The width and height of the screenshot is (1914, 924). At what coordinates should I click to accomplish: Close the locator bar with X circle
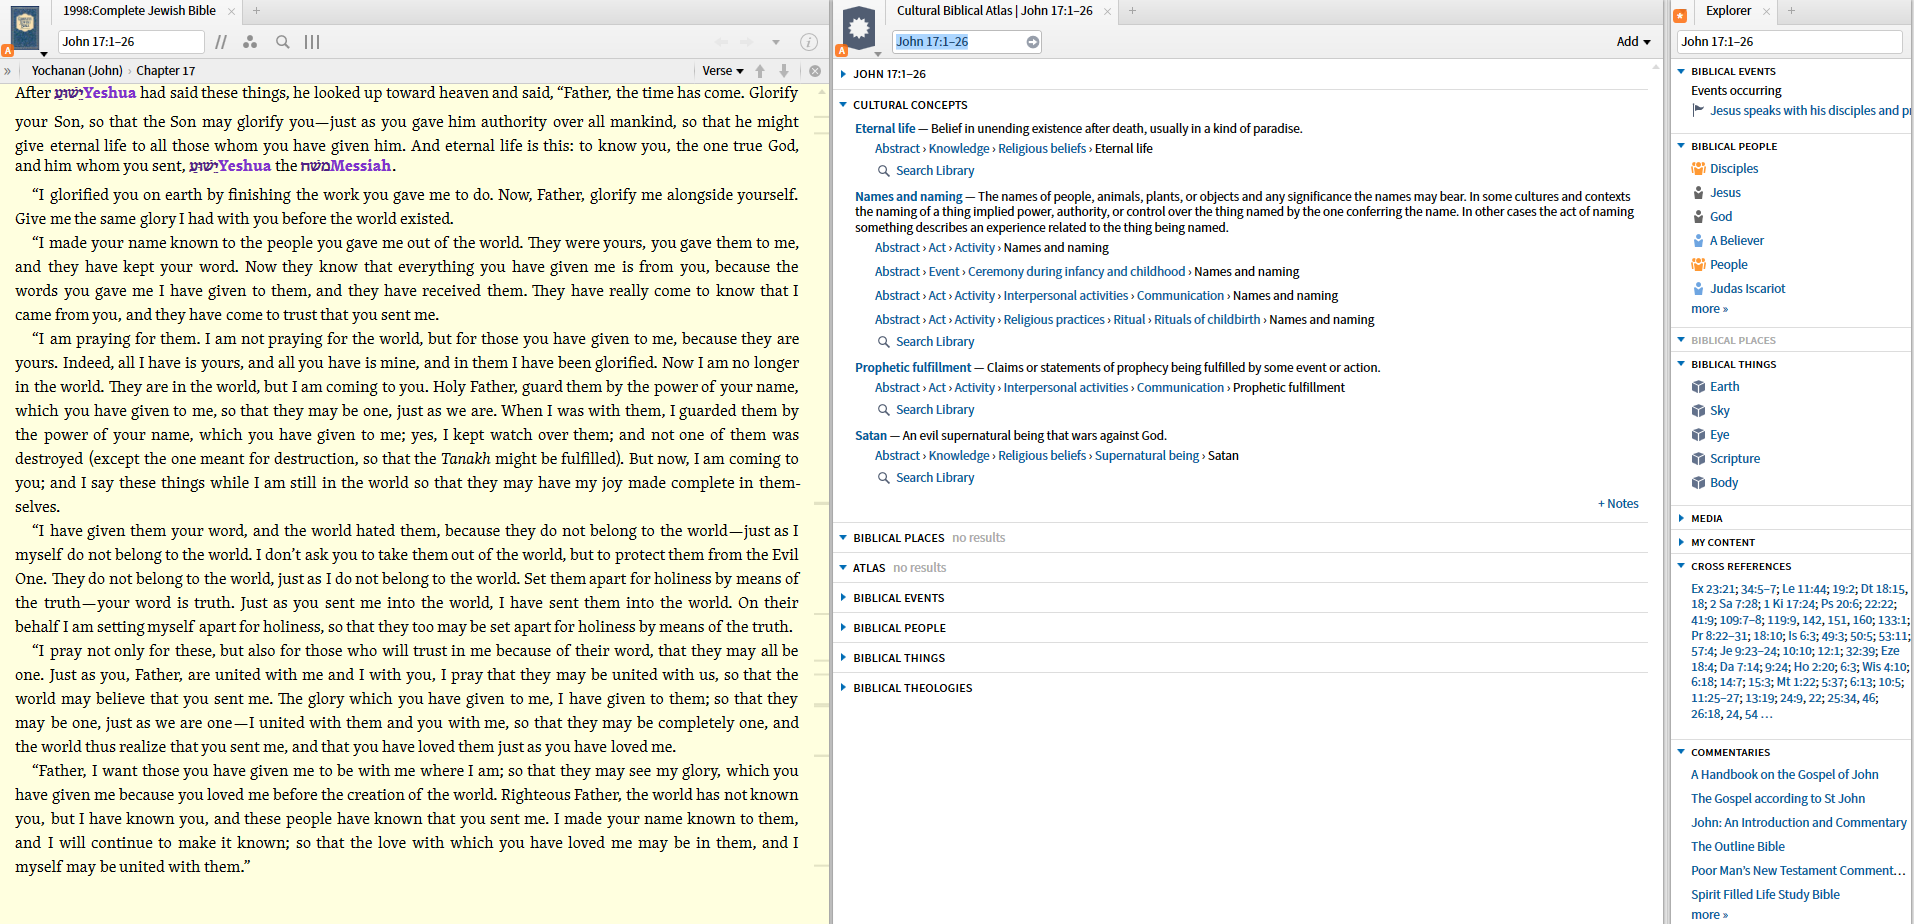[815, 71]
